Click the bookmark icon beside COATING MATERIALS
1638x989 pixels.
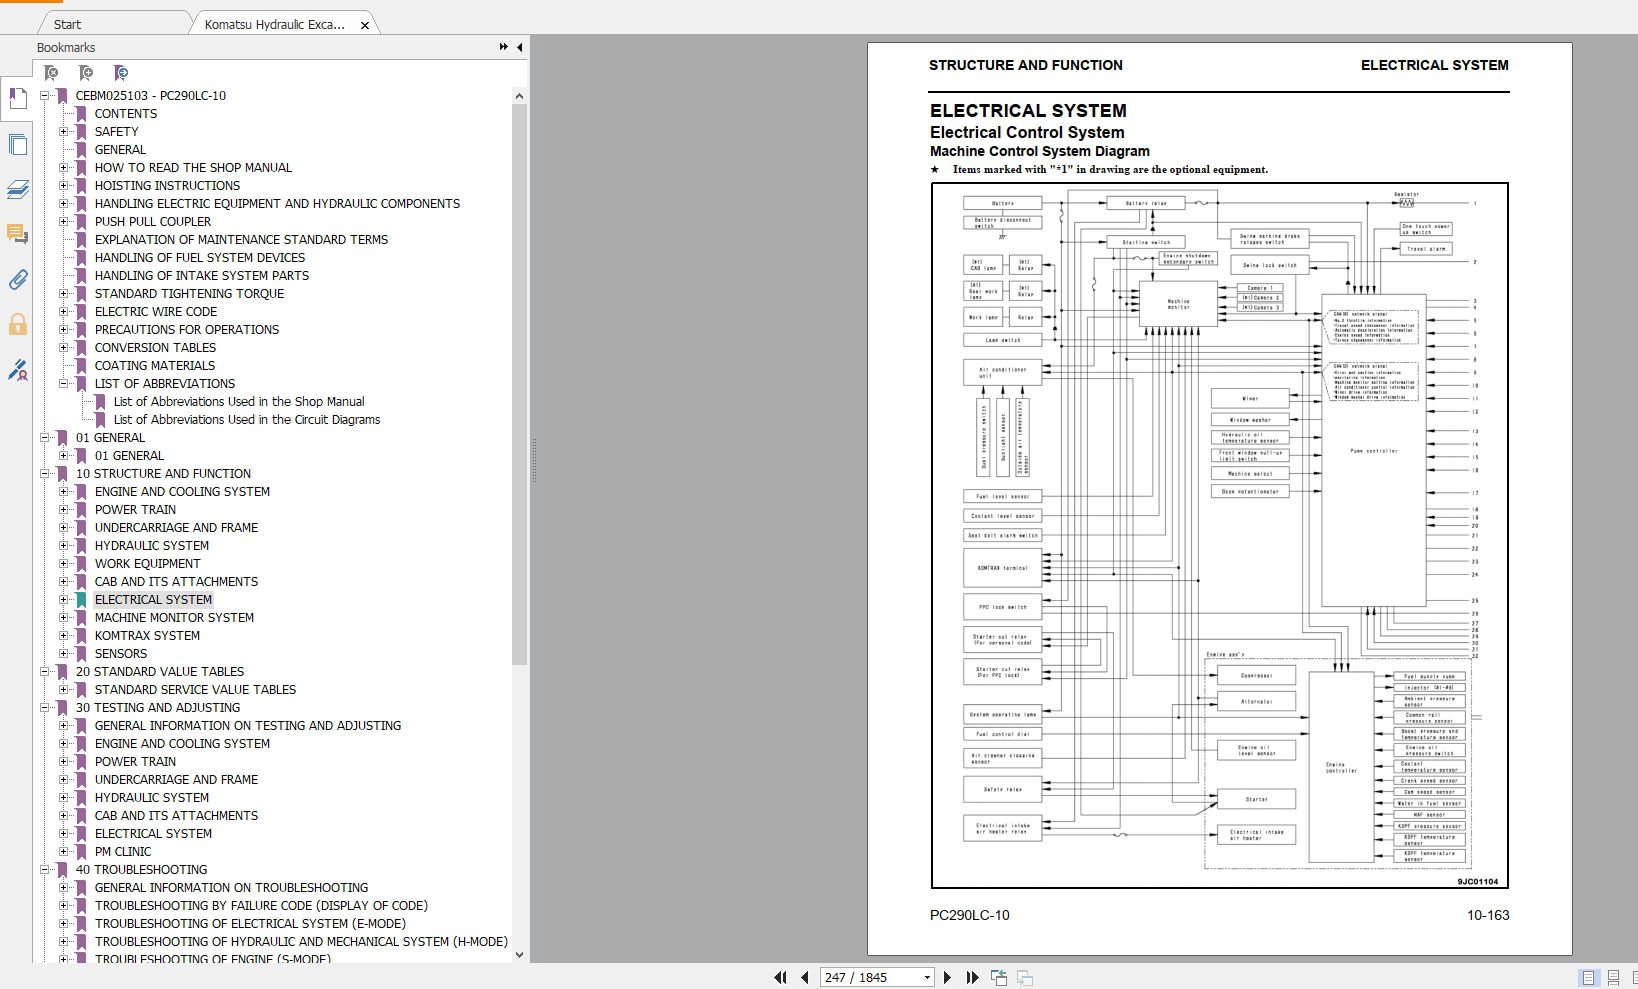[x=81, y=366]
